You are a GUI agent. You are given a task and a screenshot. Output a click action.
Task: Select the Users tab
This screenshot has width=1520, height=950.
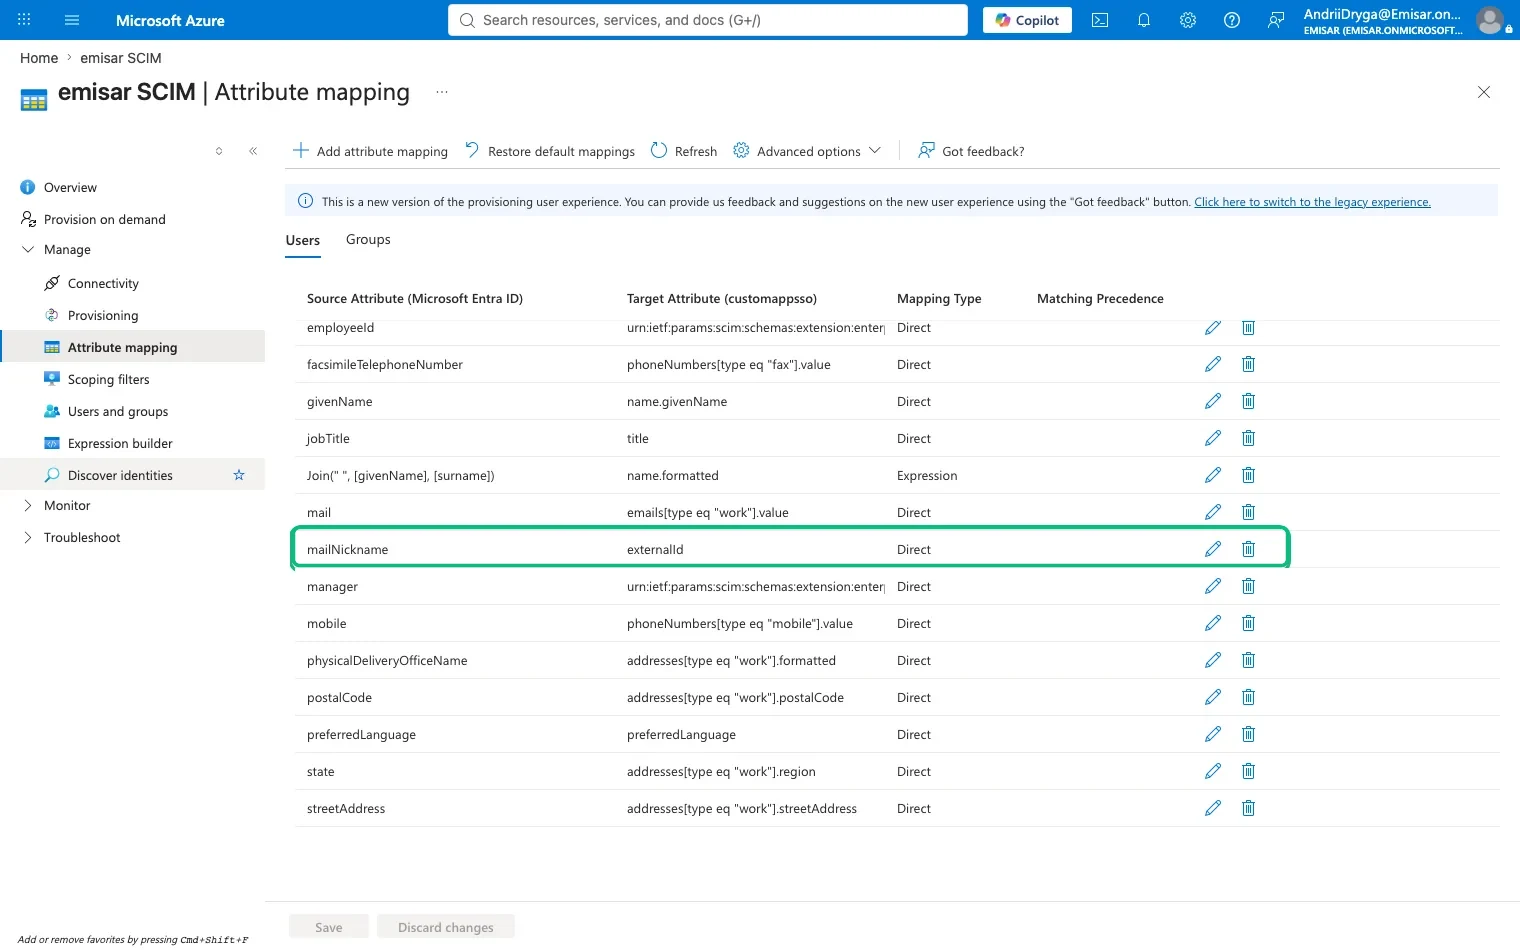pos(303,241)
